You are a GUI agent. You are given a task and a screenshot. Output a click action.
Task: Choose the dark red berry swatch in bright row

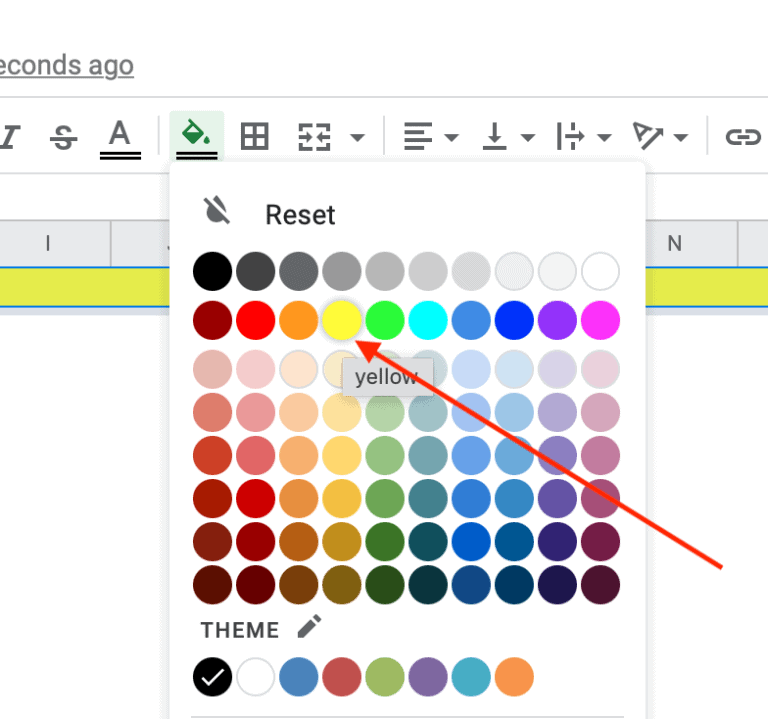click(213, 320)
